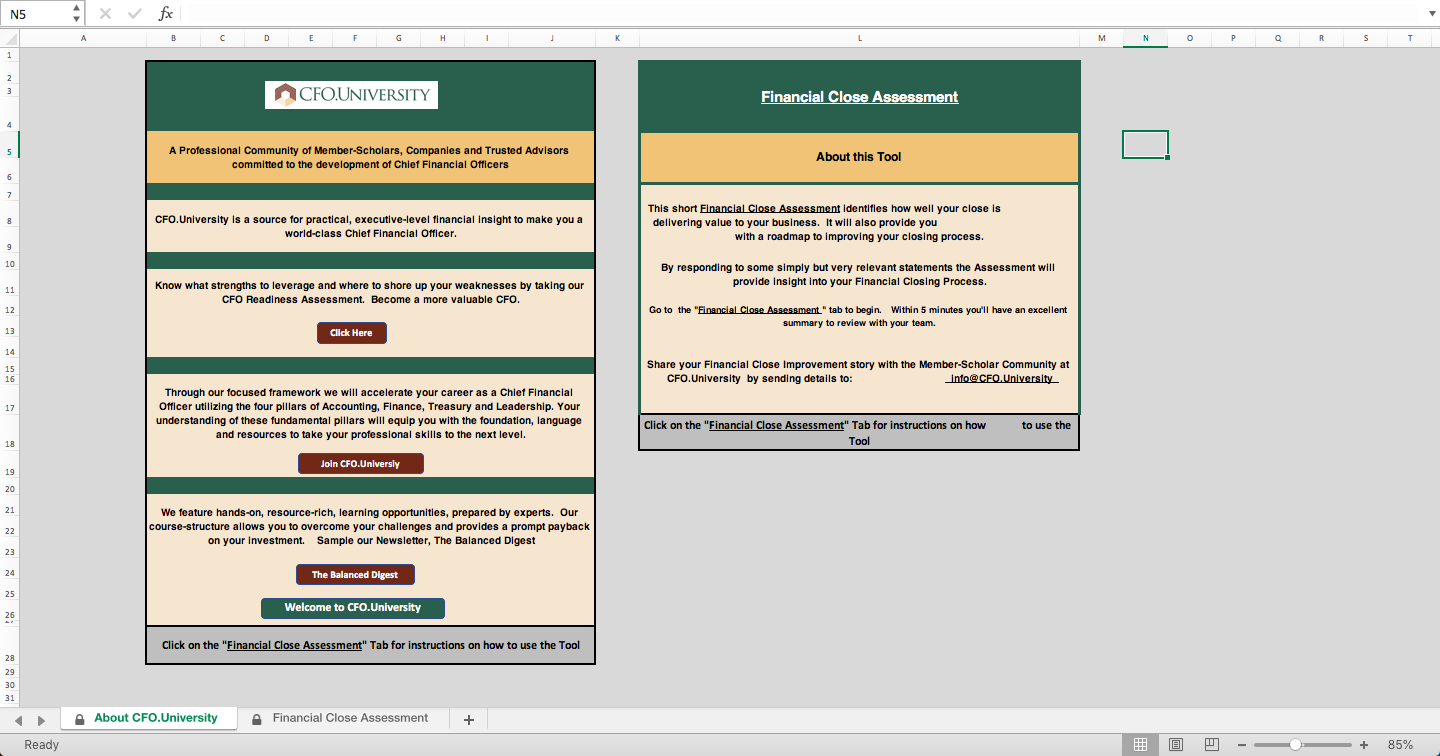This screenshot has width=1440, height=756.
Task: Open the Name Box stepper arrows
Action: 77,14
